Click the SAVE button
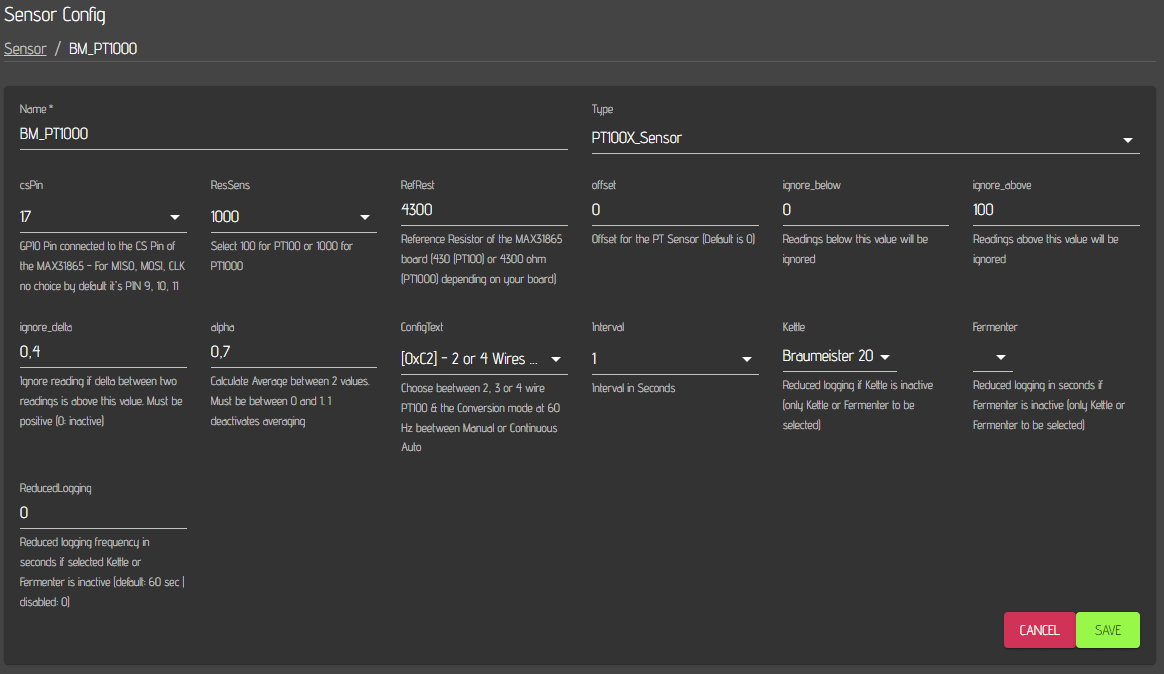 click(x=1107, y=630)
